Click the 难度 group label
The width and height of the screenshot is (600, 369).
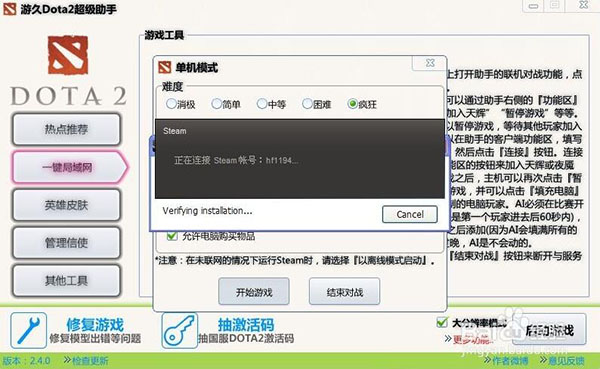tap(173, 87)
